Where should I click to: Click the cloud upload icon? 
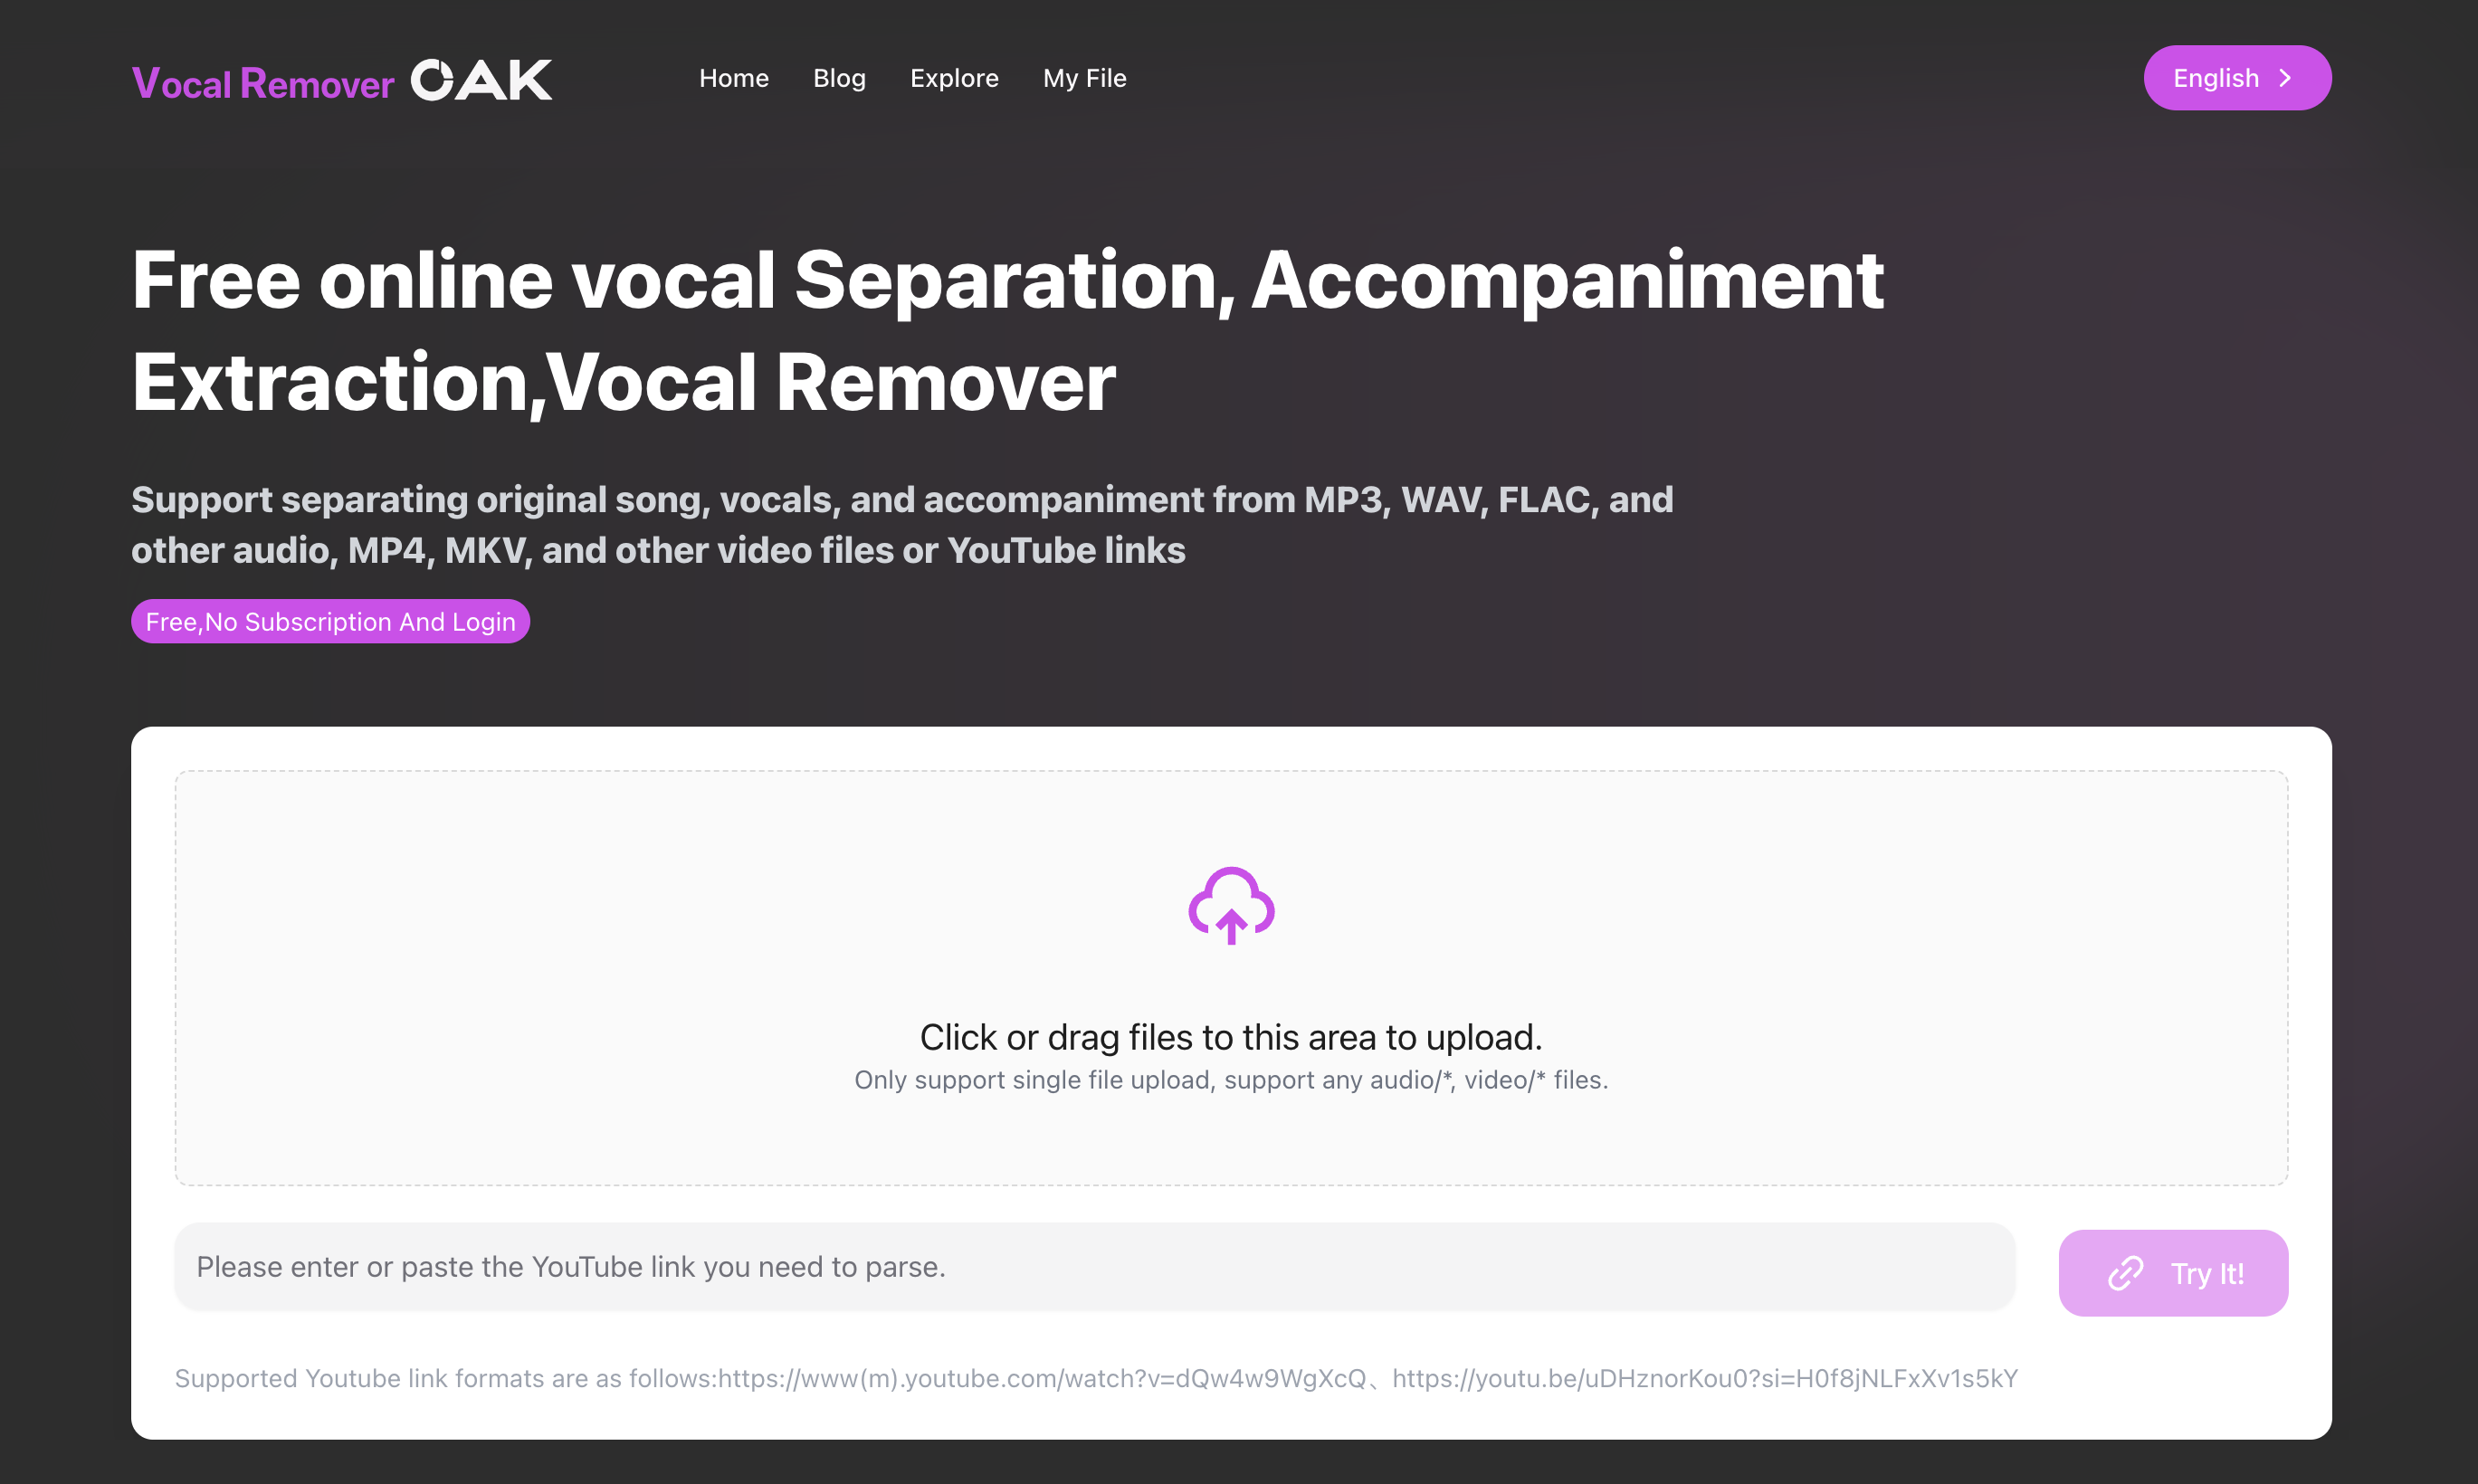coord(1231,907)
